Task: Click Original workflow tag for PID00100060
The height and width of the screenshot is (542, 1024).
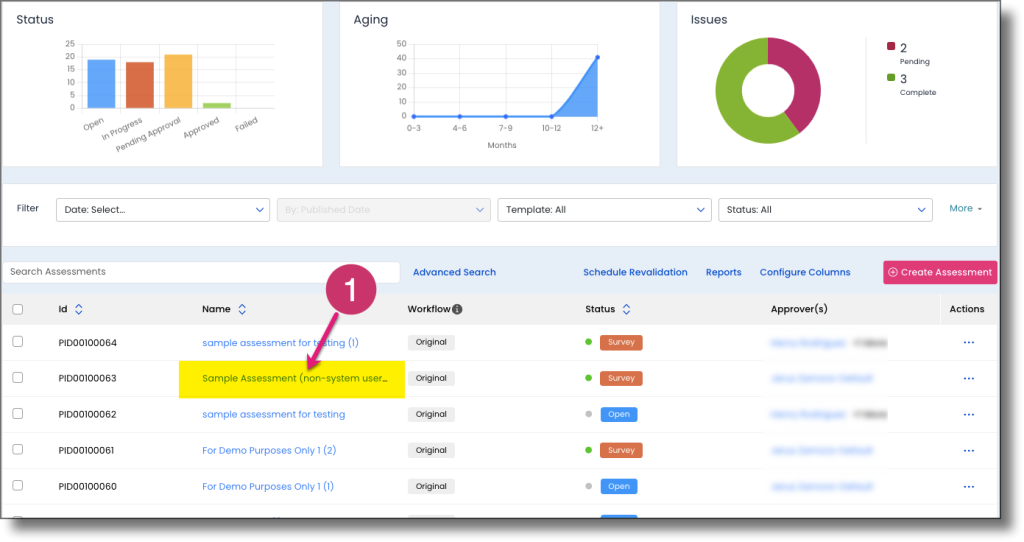Action: (431, 486)
